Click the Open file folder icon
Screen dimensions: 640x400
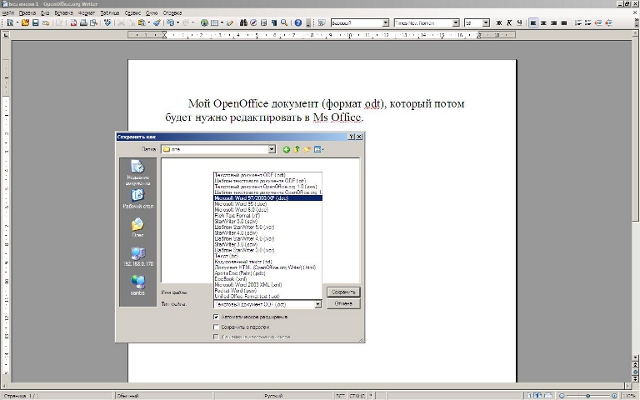point(25,23)
